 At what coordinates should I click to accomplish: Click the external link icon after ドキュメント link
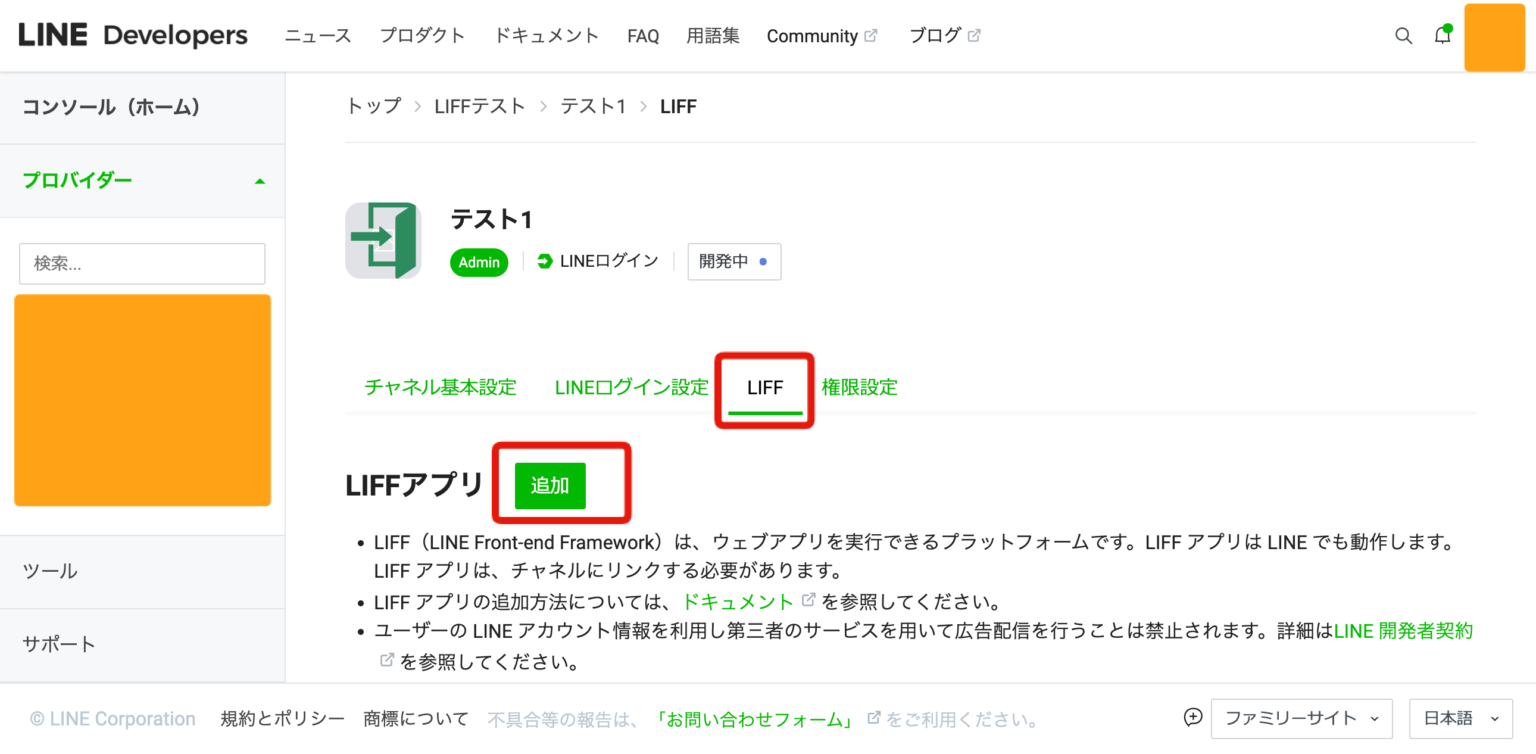[808, 601]
